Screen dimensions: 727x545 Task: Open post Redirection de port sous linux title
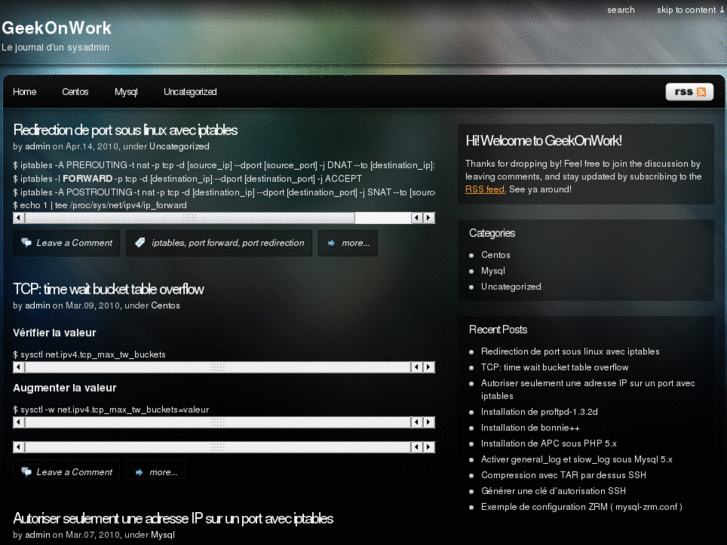tap(125, 130)
